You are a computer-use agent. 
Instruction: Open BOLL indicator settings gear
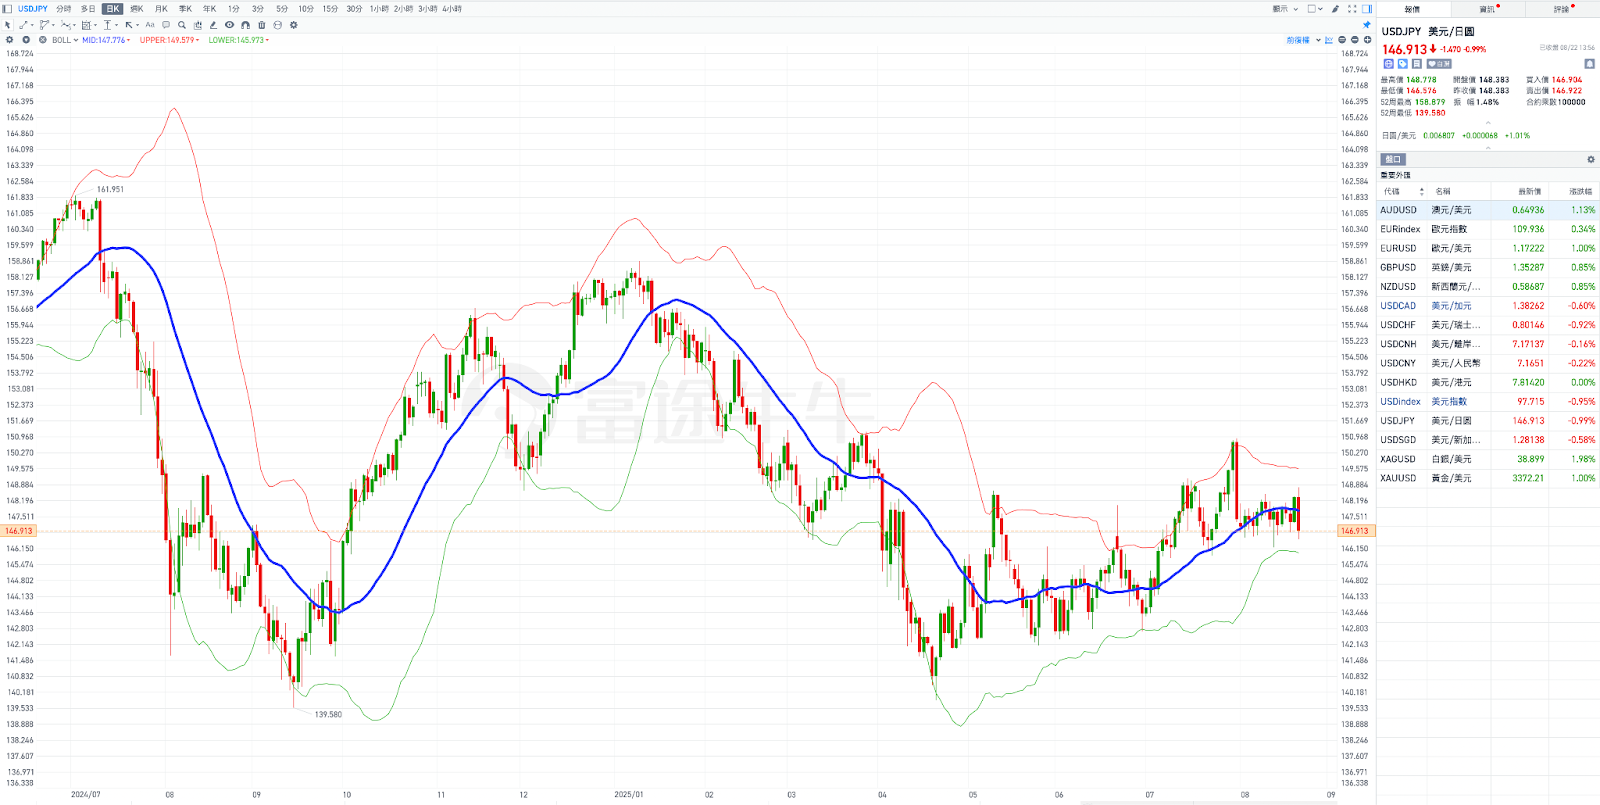point(9,40)
